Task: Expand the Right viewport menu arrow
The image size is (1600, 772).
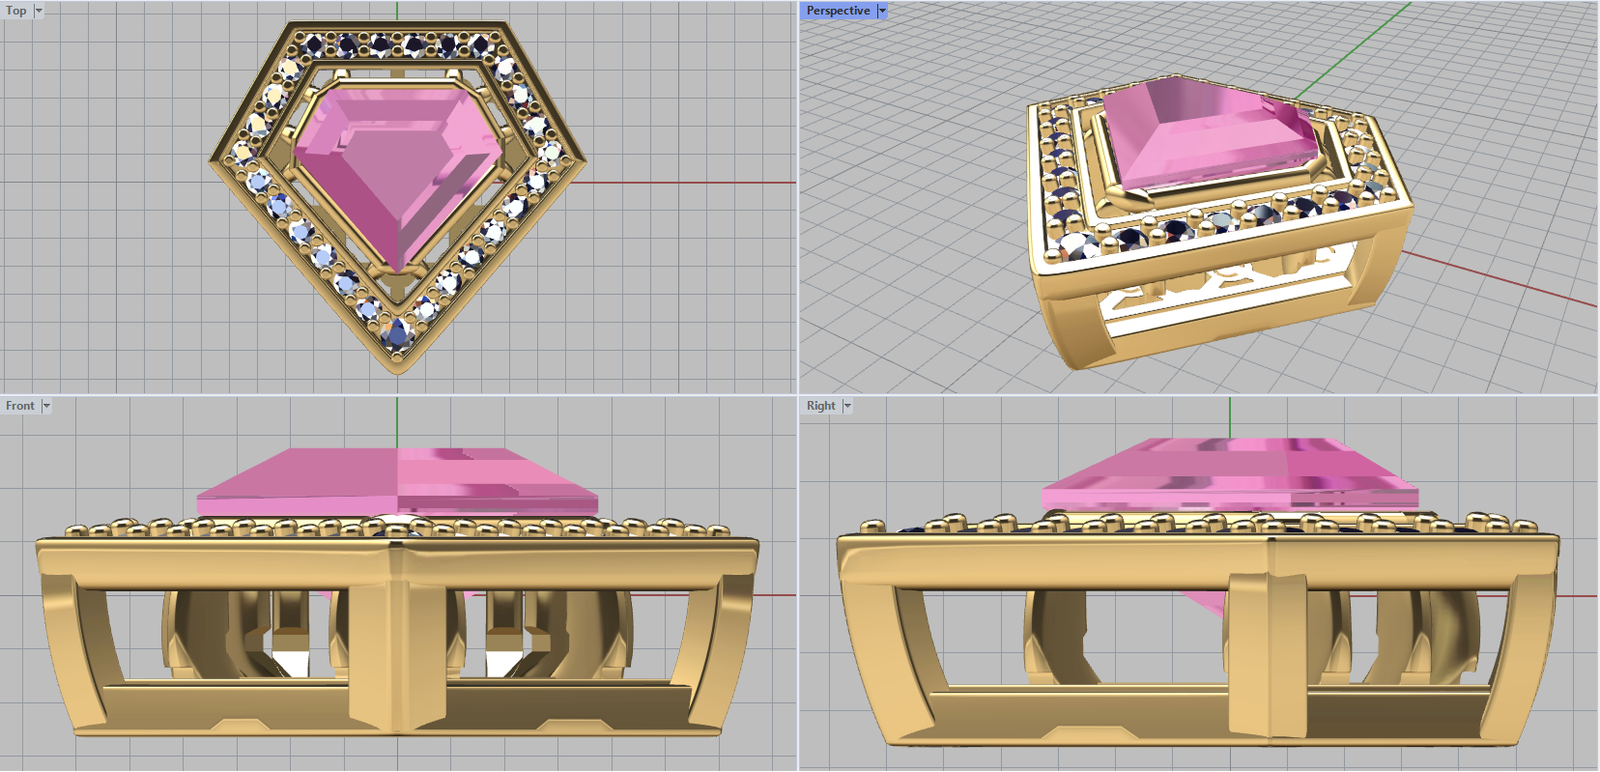Action: [847, 406]
